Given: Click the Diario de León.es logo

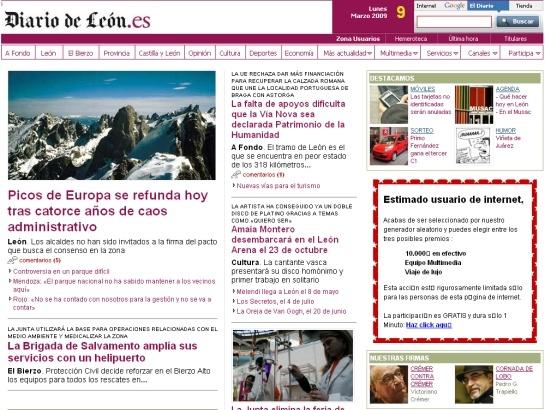Looking at the screenshot, I should (77, 20).
